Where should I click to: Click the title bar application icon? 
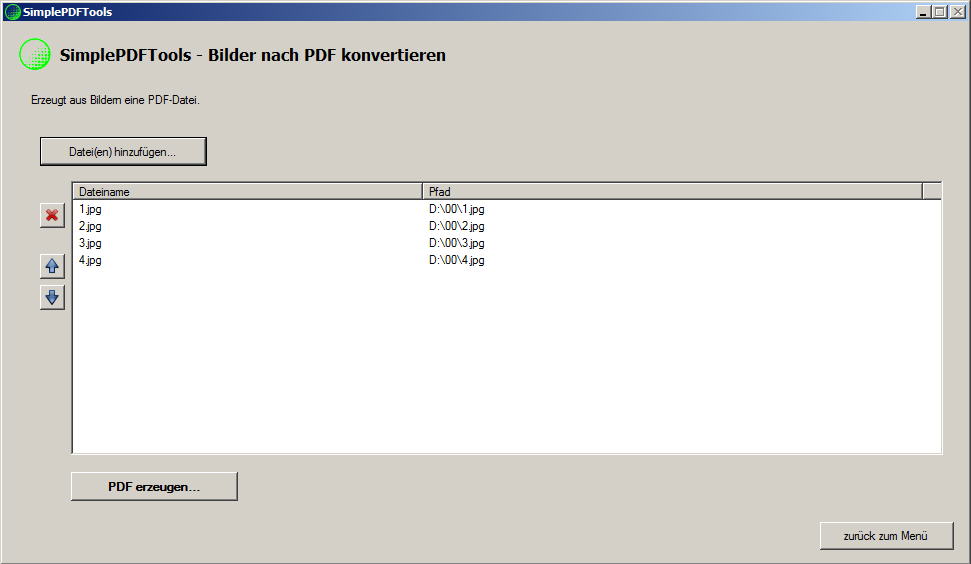tap(12, 12)
